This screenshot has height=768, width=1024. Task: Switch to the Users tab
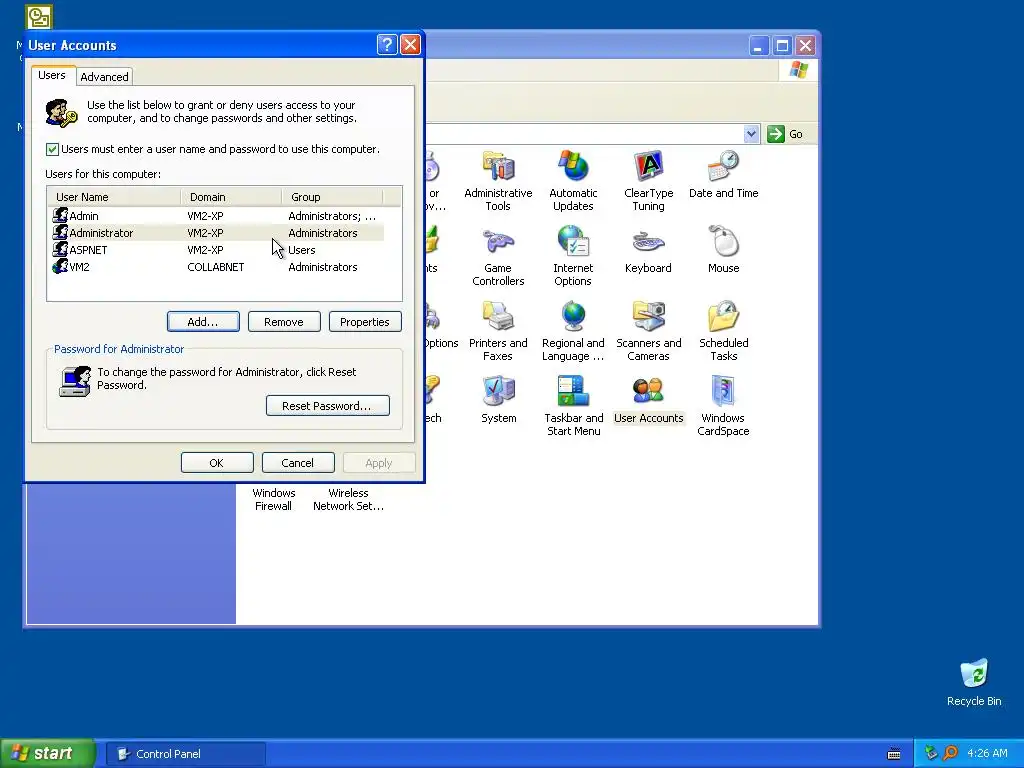52,75
